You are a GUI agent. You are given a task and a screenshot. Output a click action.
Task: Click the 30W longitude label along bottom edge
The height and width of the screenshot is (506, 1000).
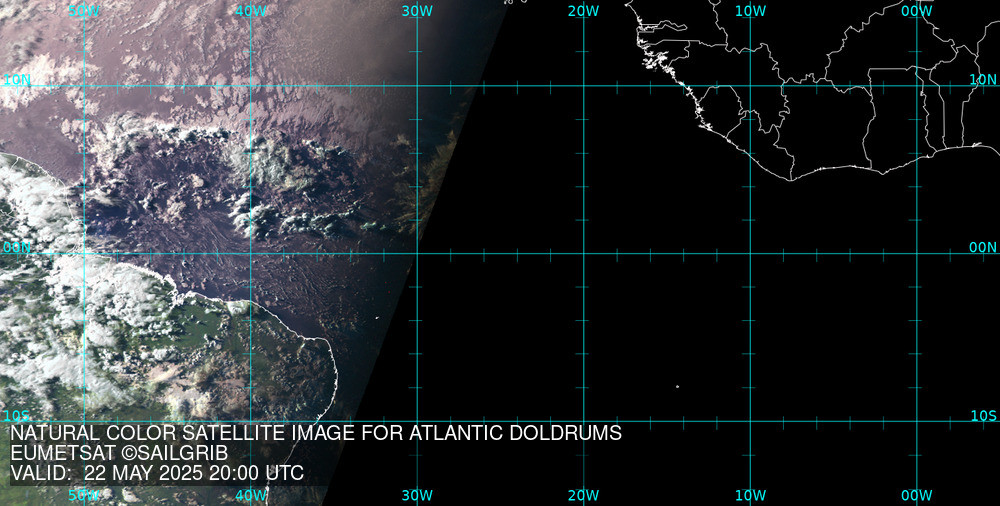point(417,495)
